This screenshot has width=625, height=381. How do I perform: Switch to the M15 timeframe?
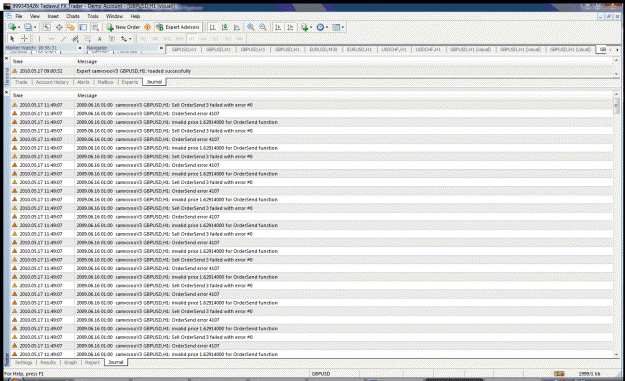coord(167,39)
